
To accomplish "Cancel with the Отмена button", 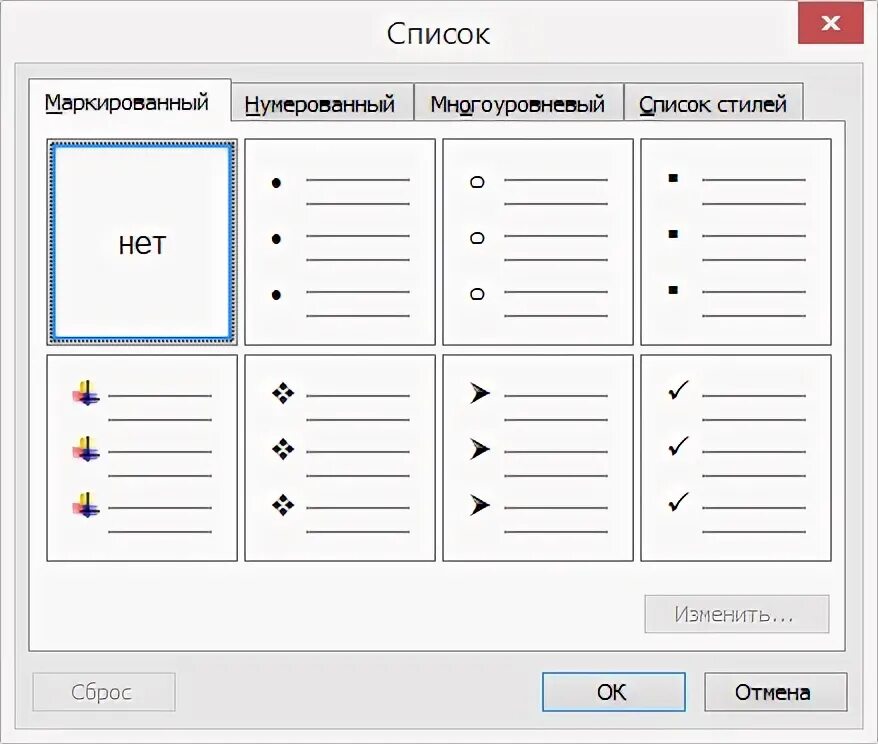I will click(x=776, y=692).
